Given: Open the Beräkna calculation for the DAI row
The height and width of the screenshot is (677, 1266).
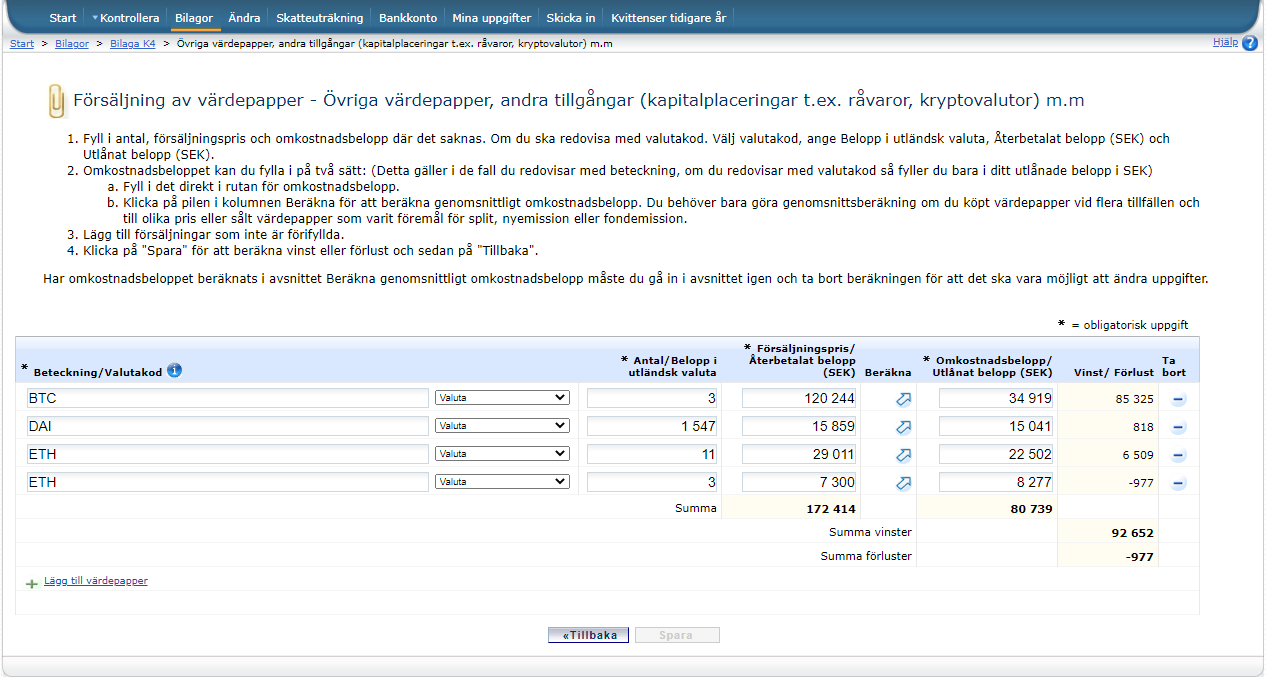Looking at the screenshot, I should pyautogui.click(x=903, y=427).
